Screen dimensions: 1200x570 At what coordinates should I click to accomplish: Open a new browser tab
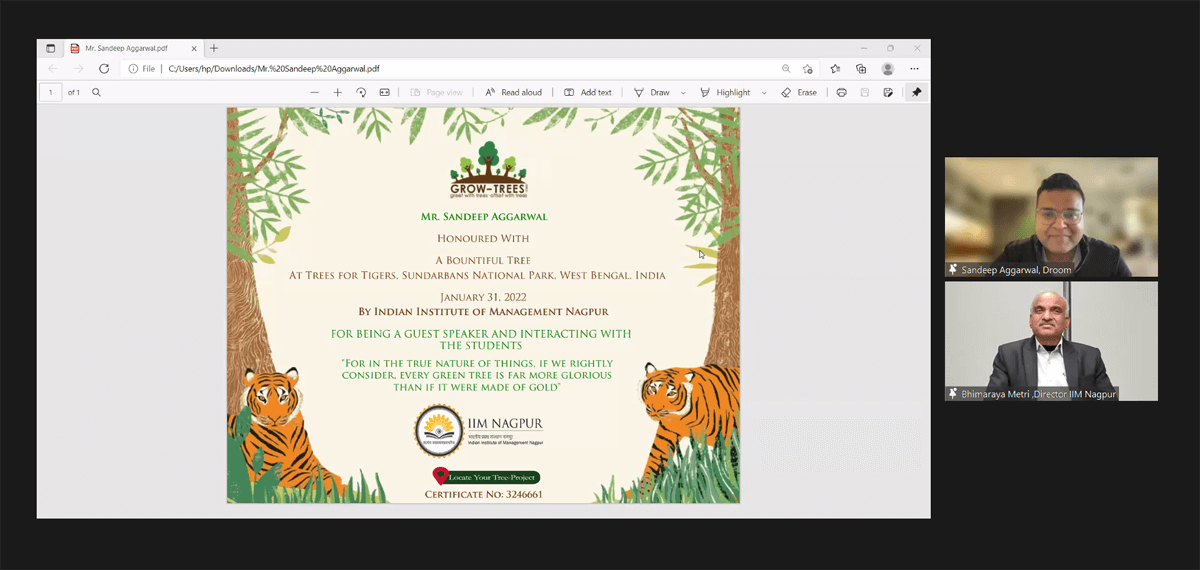click(214, 48)
